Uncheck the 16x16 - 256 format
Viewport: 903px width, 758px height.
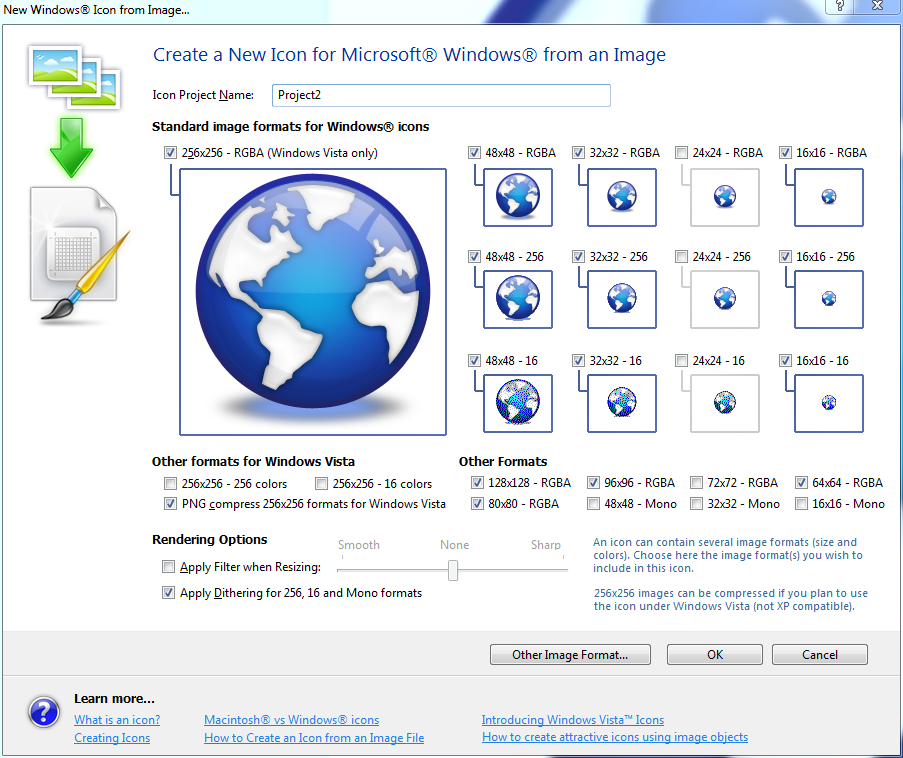tap(785, 256)
